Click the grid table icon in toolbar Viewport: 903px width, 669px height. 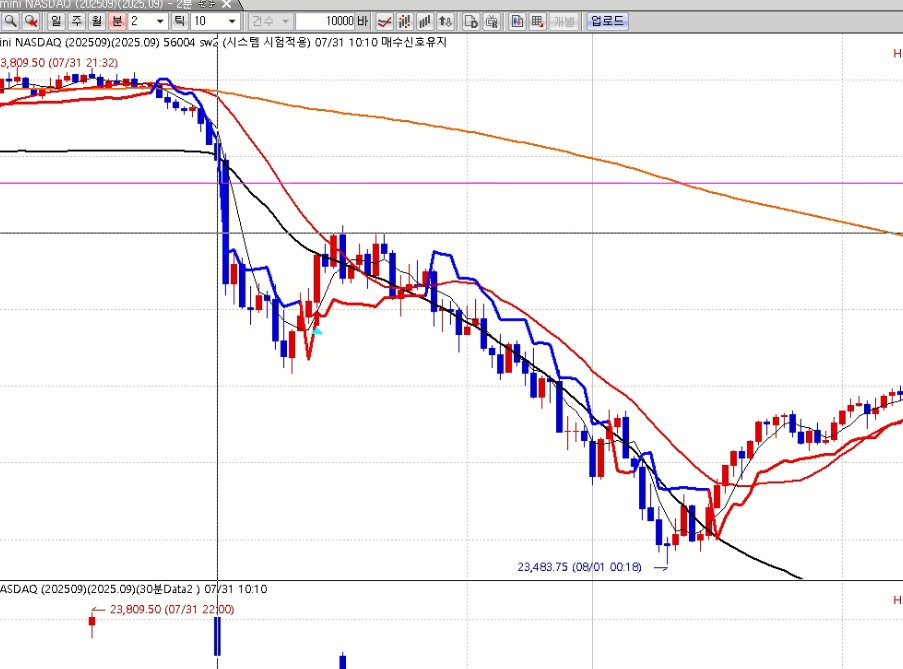538,21
